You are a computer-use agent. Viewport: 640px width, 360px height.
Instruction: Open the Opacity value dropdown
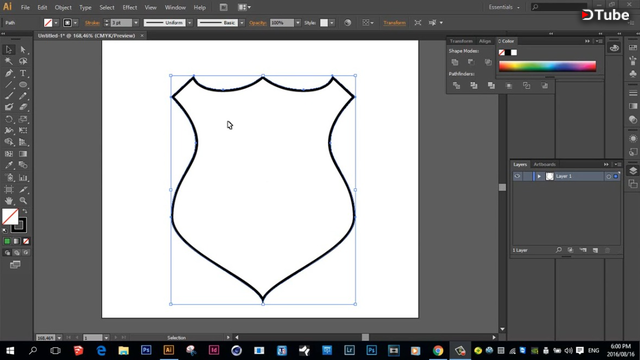click(298, 23)
